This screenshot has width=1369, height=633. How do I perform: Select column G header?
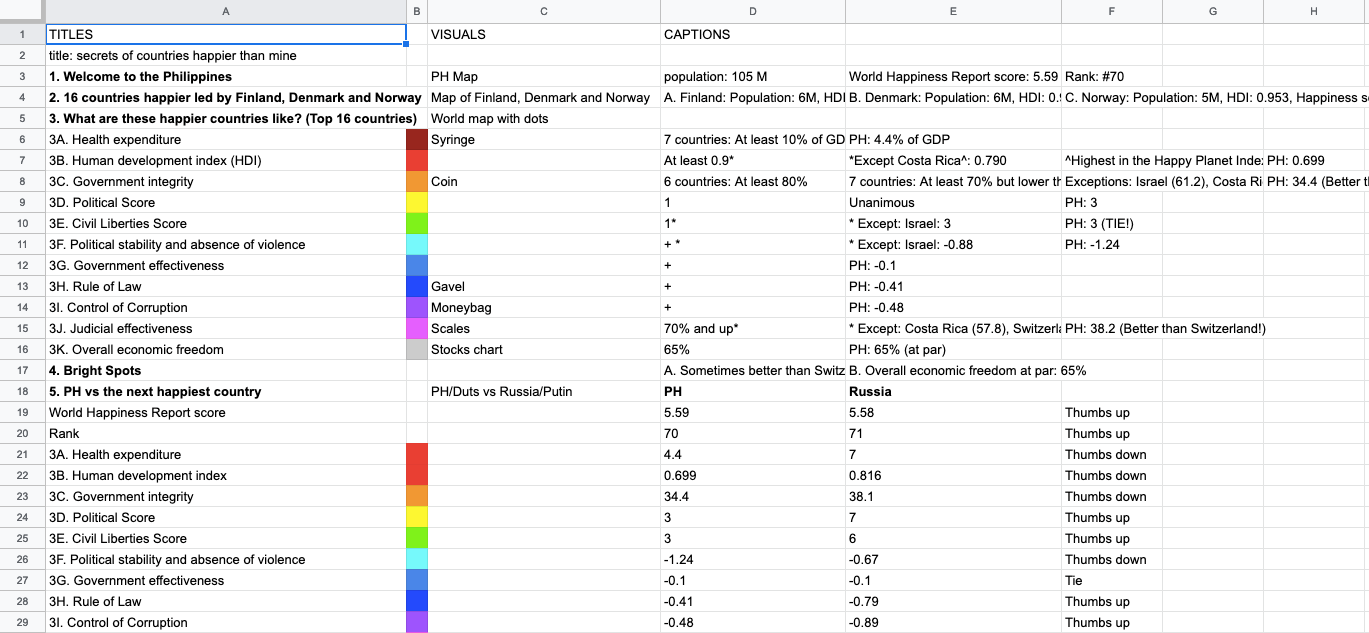[x=1213, y=11]
